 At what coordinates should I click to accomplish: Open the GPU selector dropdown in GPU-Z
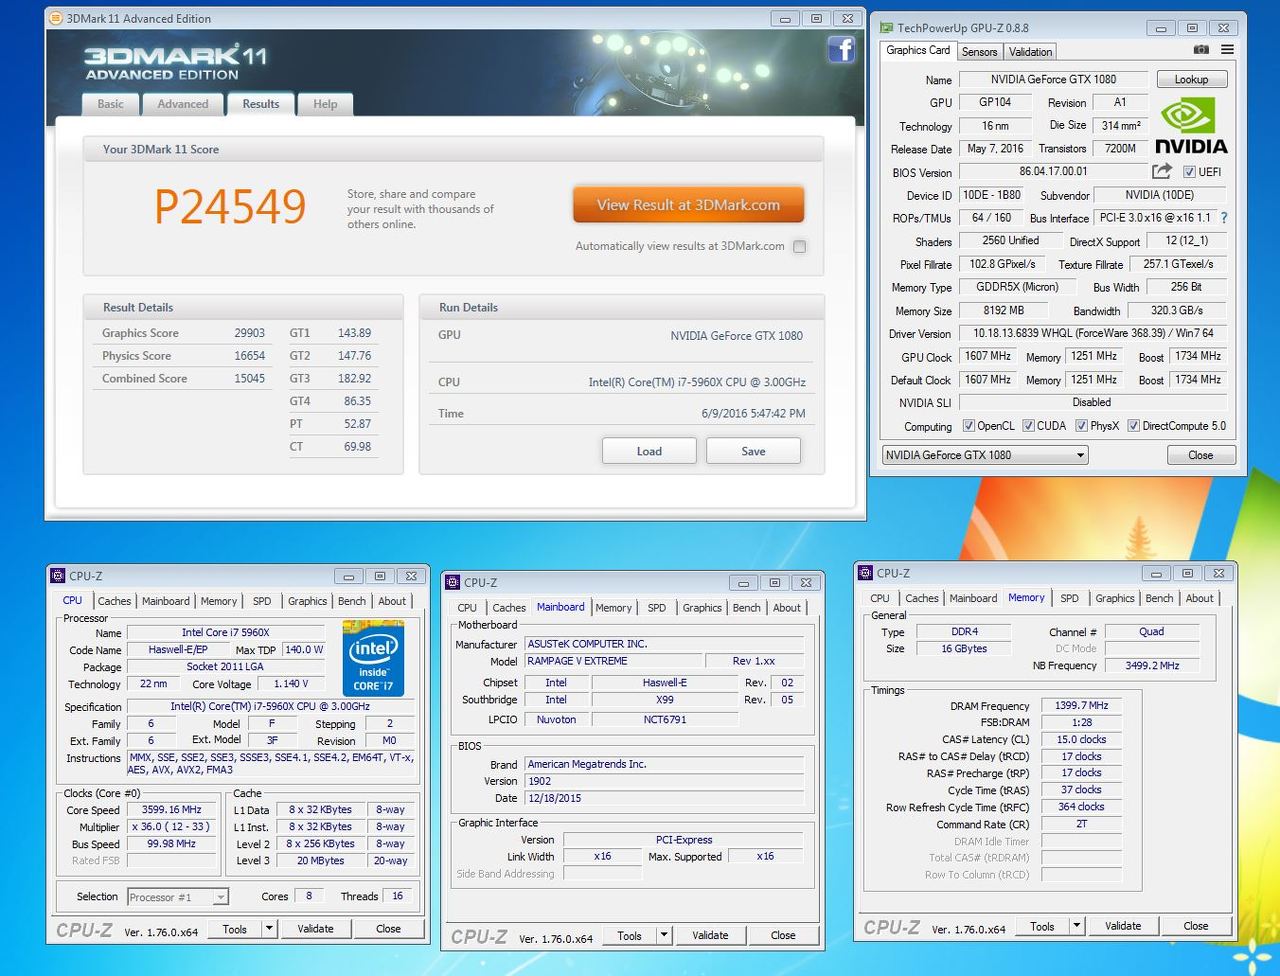tap(984, 455)
